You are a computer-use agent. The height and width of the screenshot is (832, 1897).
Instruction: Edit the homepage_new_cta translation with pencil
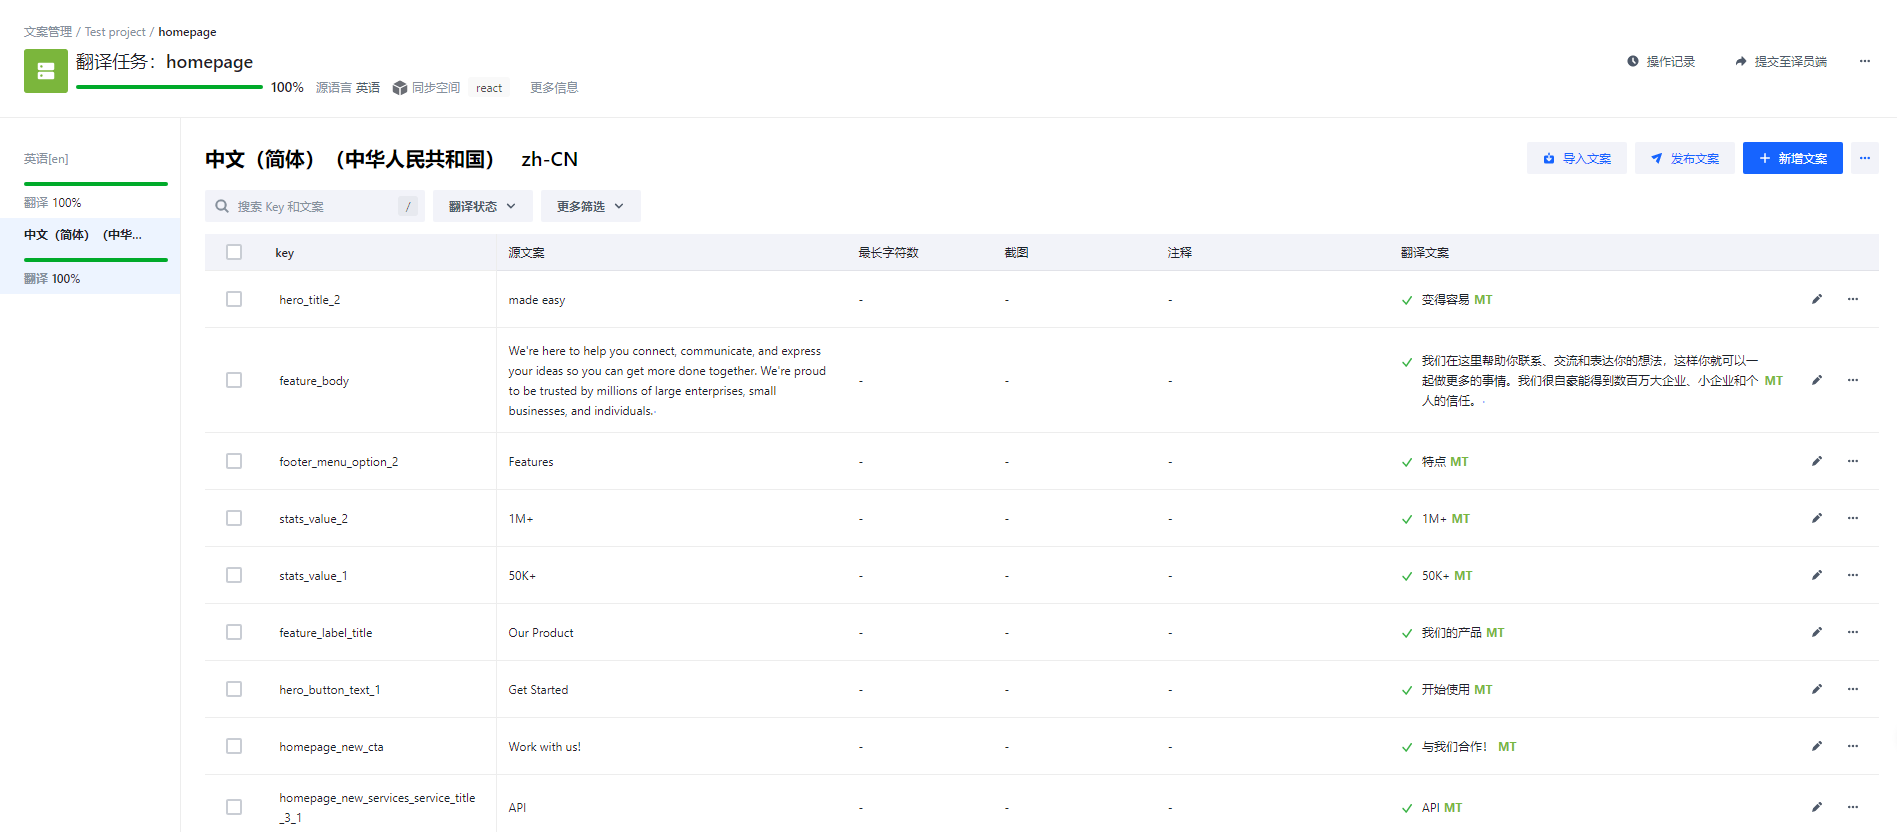1817,746
